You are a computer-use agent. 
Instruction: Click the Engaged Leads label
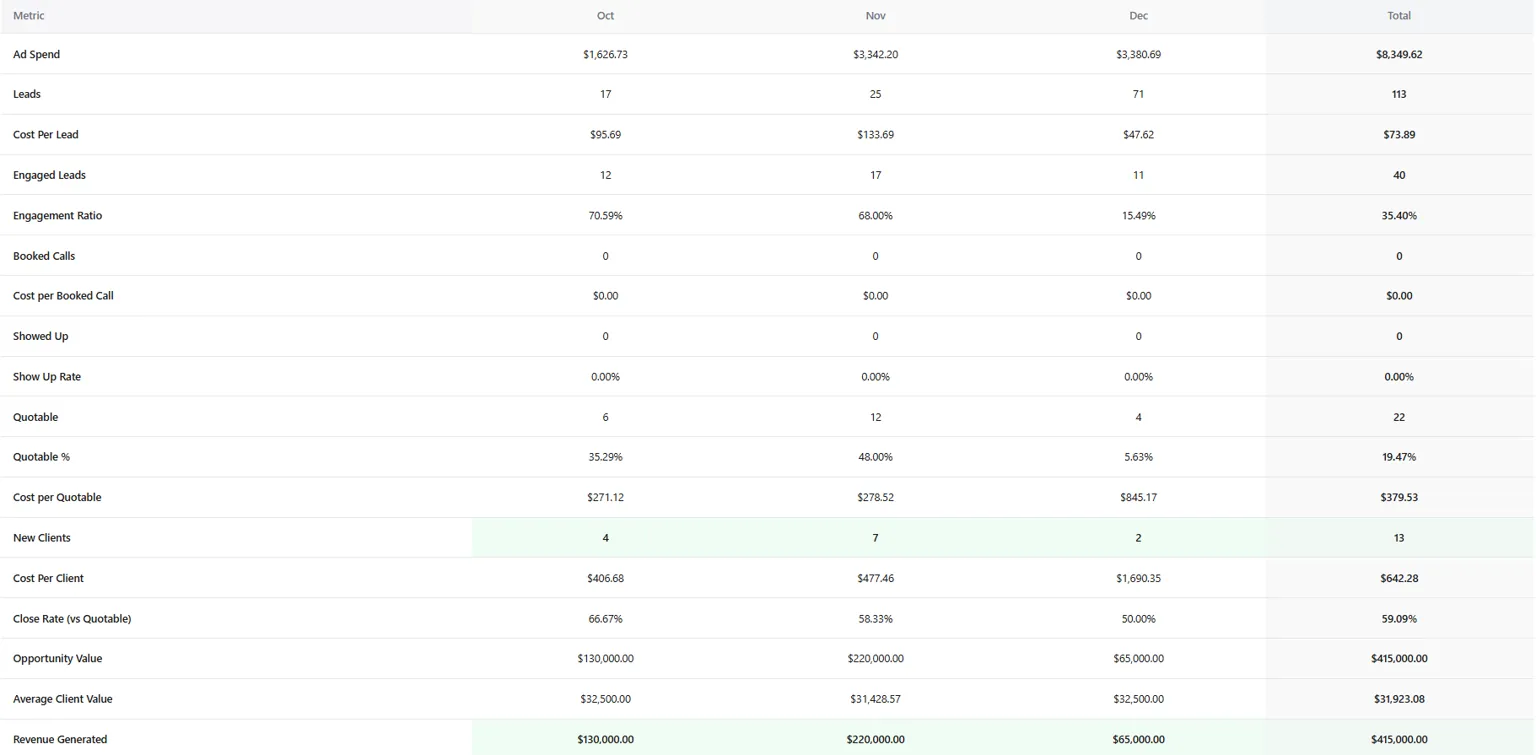click(x=49, y=175)
